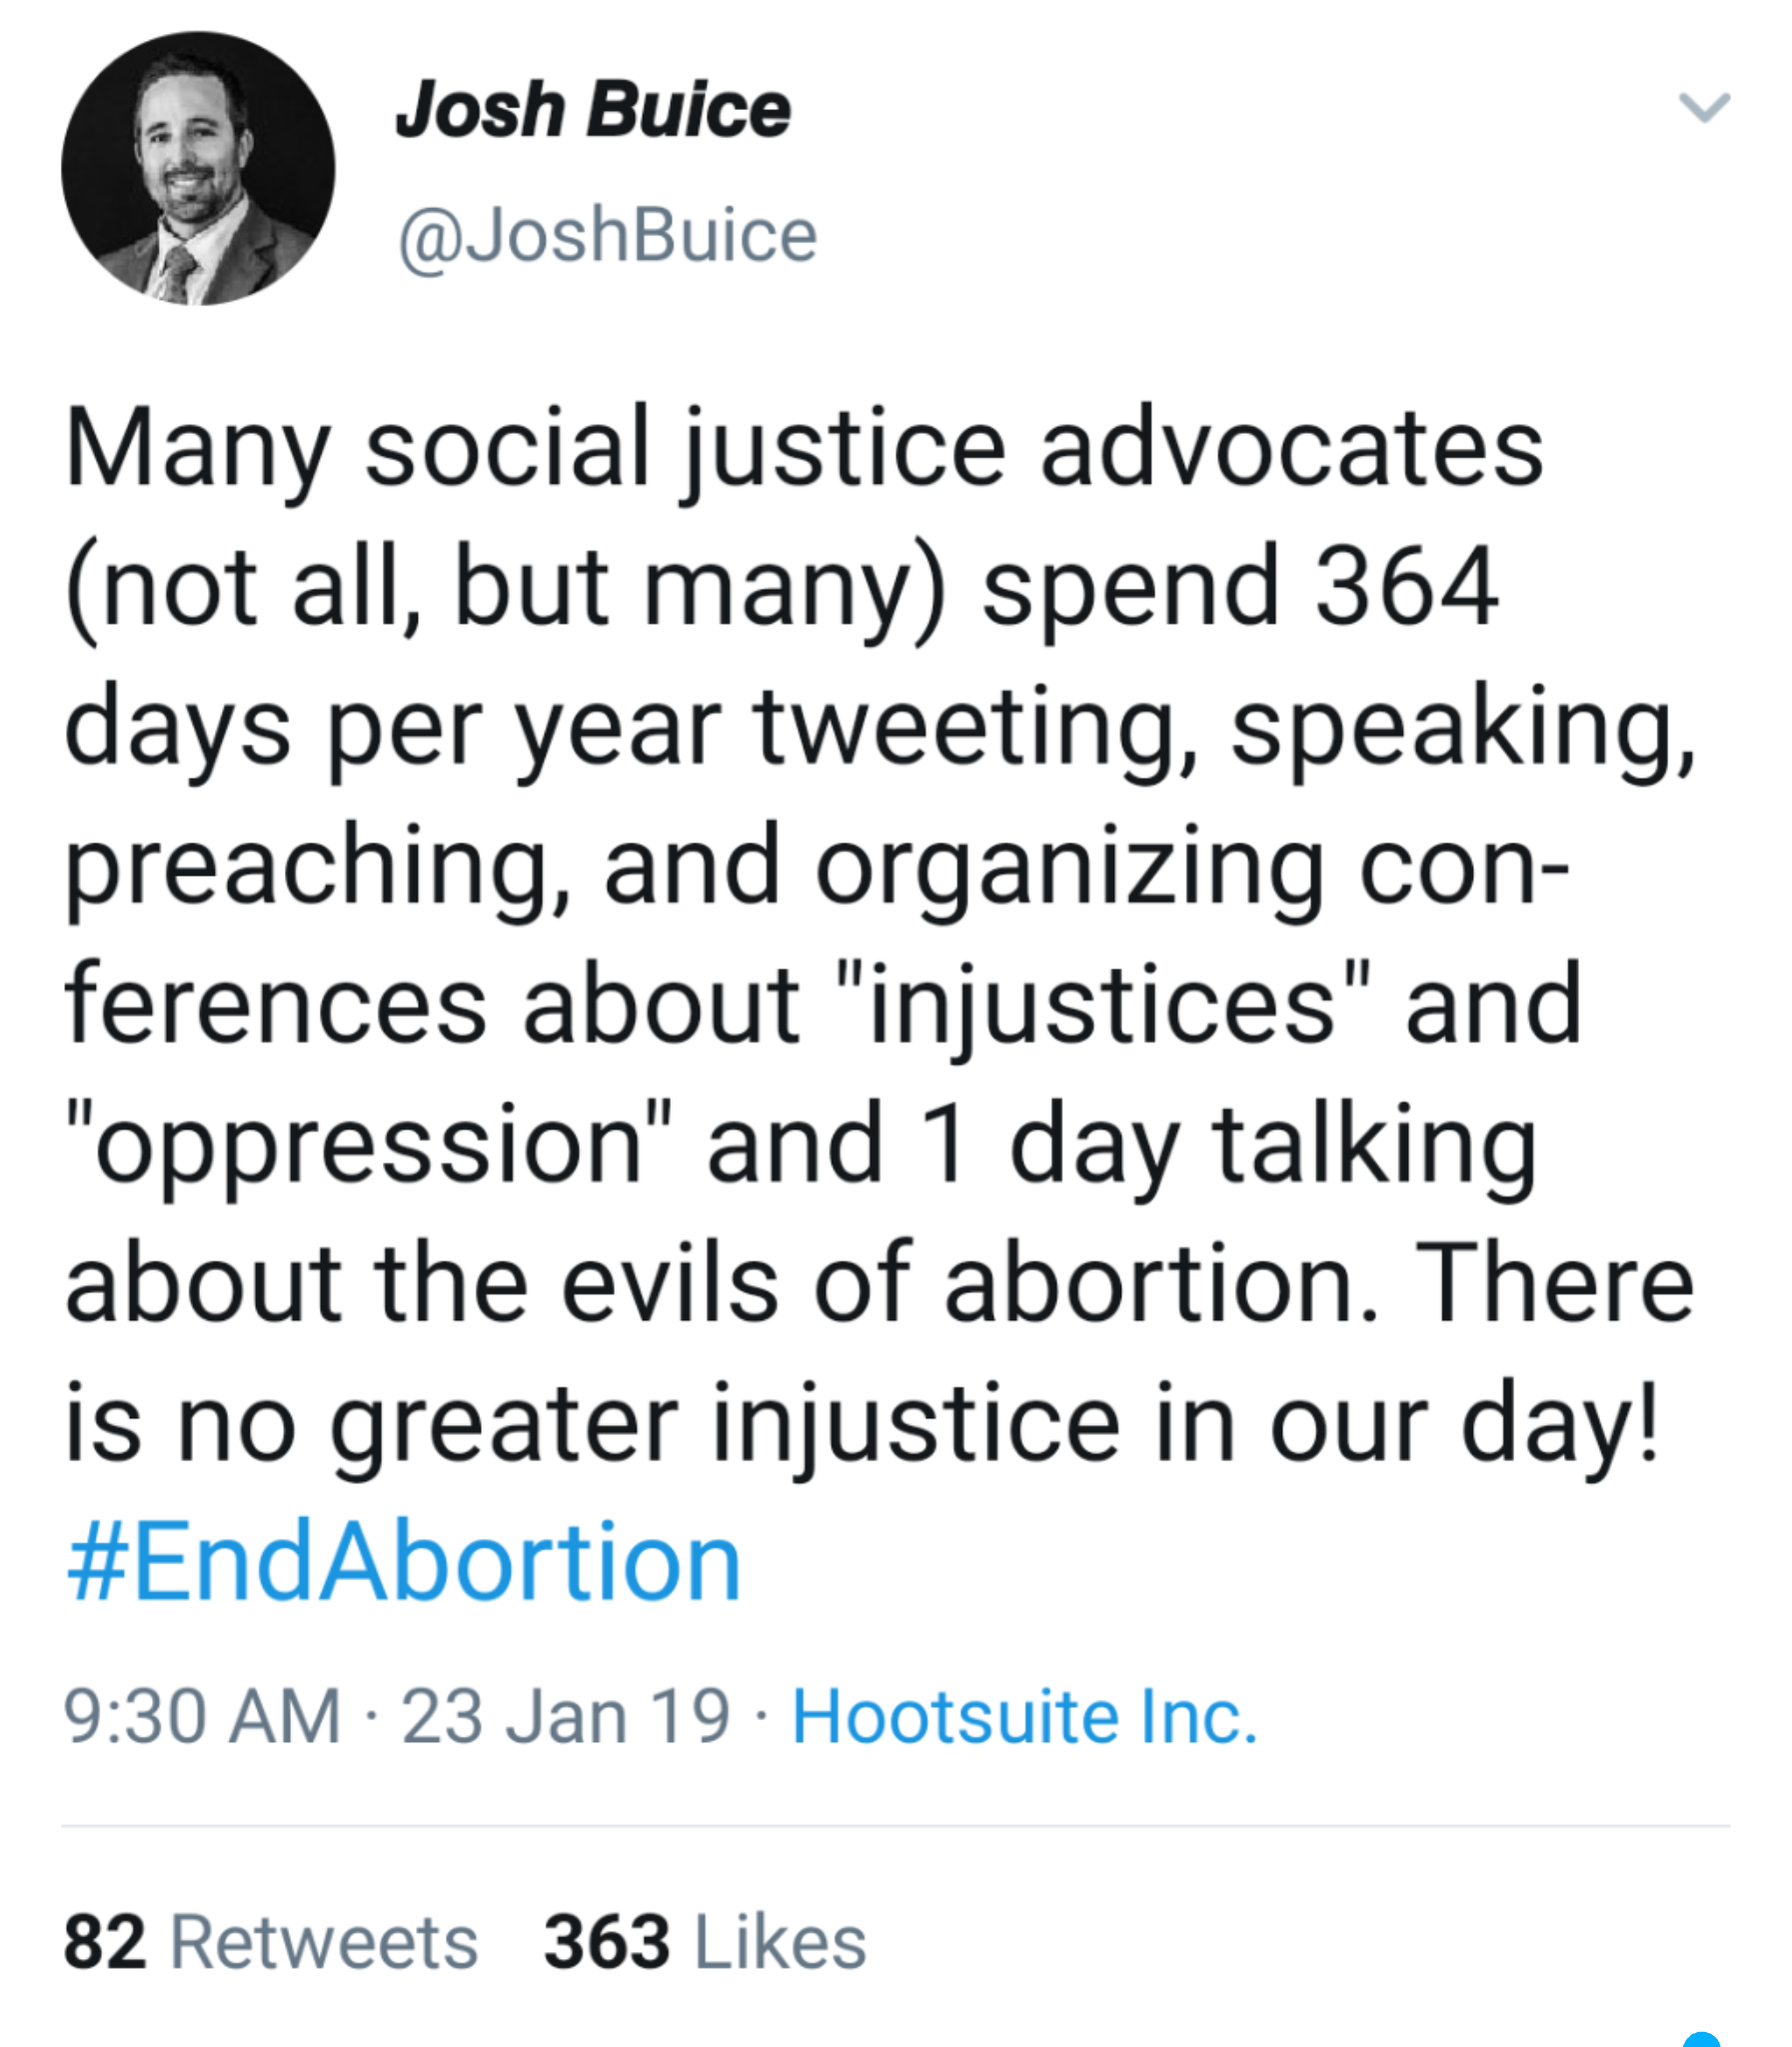View the 363 likes count number
1792x2047 pixels.
pyautogui.click(x=606, y=1942)
